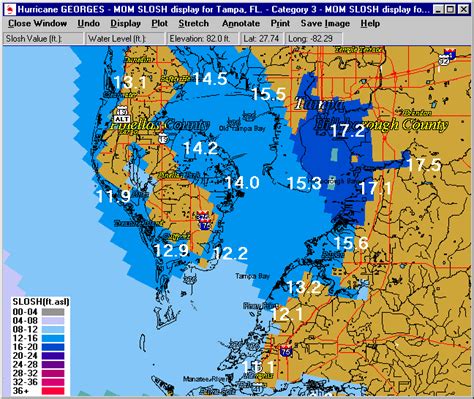Click the 12.9 surge value on map
Screen dimensions: 474x399
[x=171, y=251]
